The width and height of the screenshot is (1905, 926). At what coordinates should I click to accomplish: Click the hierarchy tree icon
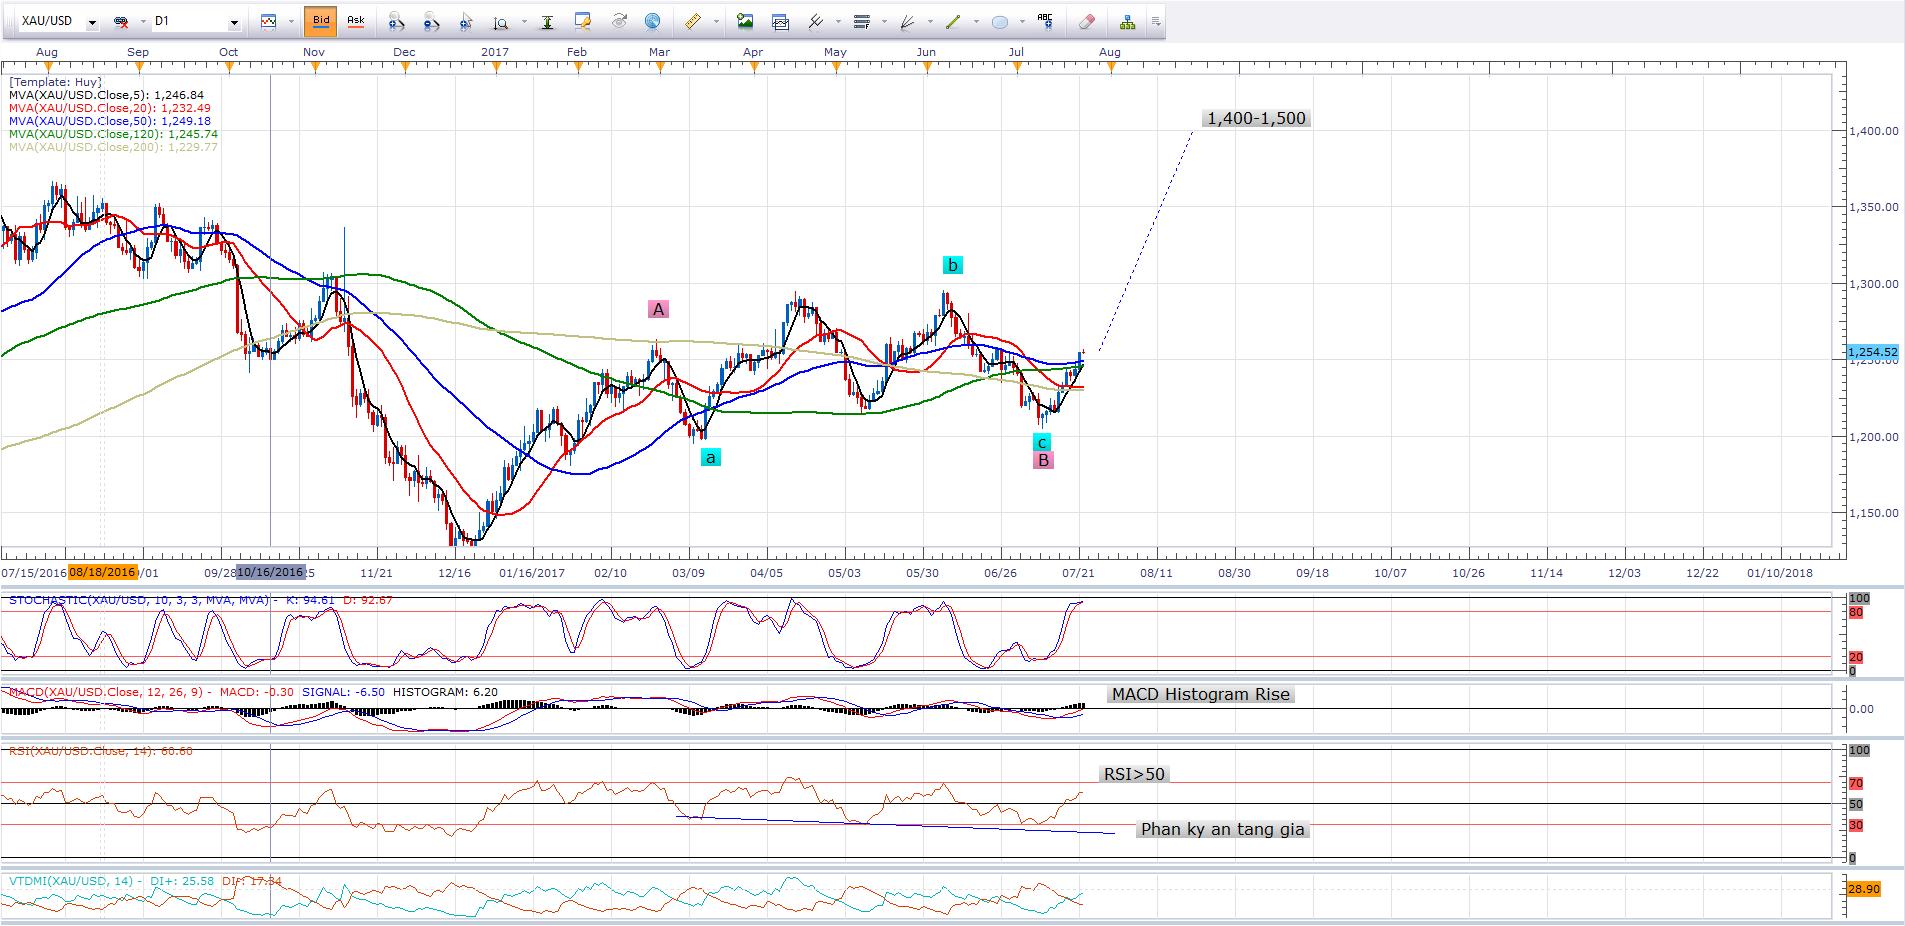1127,22
